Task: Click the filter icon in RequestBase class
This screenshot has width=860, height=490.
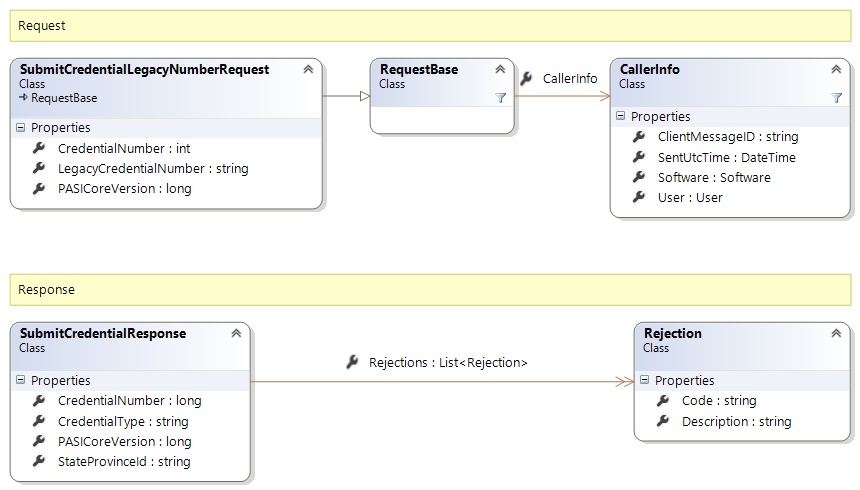Action: [x=501, y=98]
